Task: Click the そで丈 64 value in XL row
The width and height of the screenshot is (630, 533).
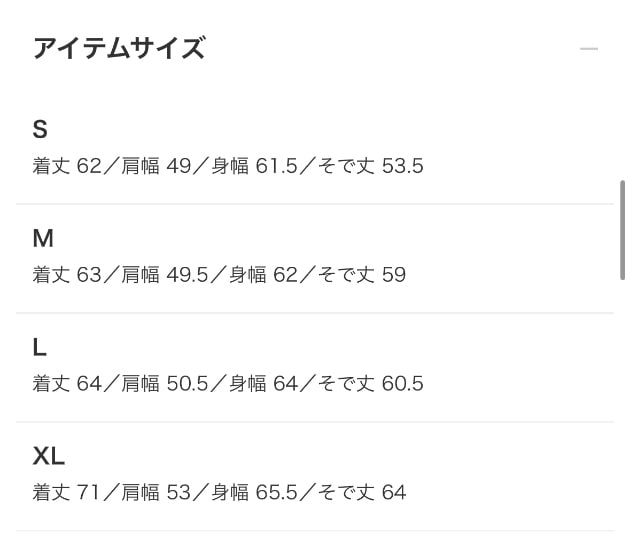Action: pyautogui.click(x=362, y=492)
